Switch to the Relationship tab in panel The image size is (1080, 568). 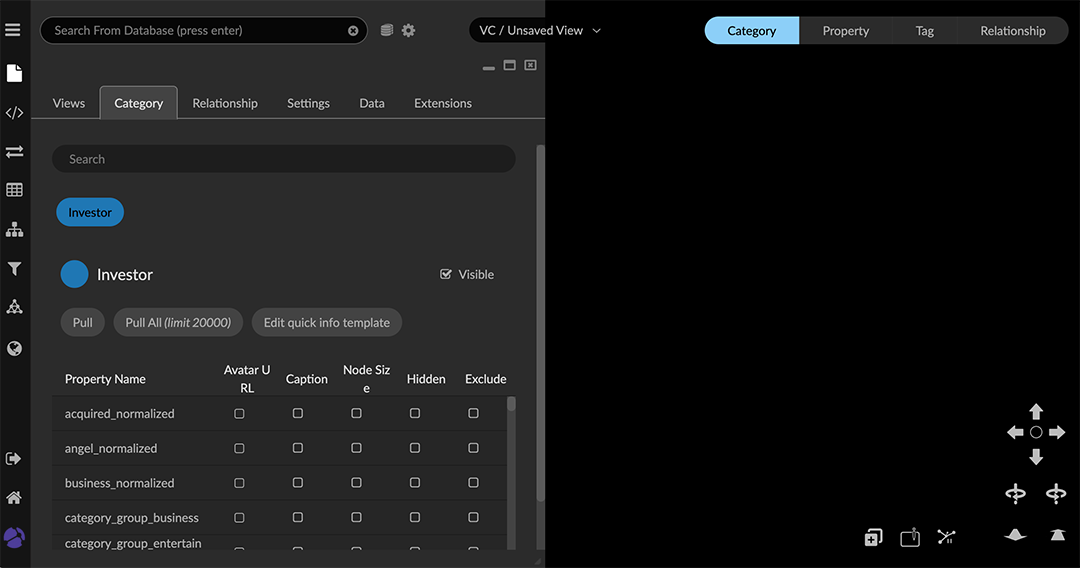click(x=225, y=103)
